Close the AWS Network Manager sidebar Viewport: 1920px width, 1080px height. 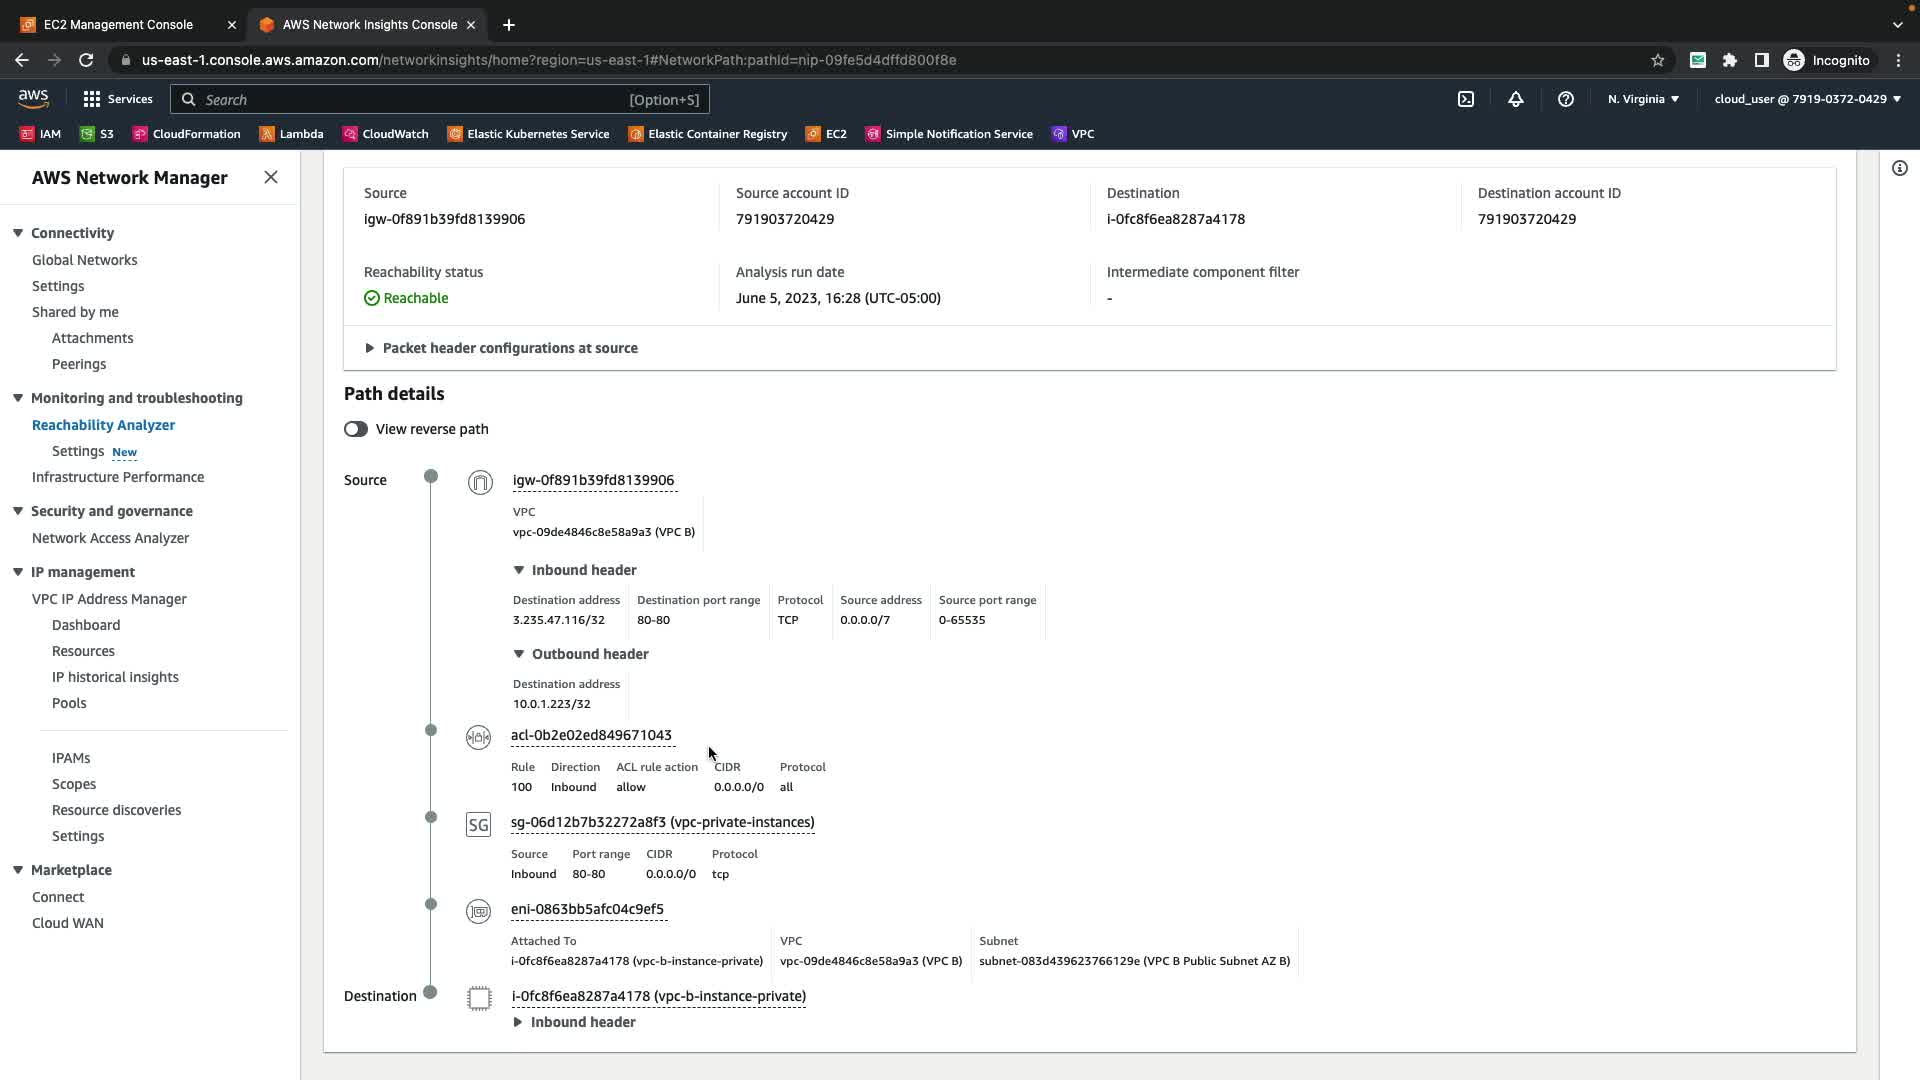click(x=271, y=177)
